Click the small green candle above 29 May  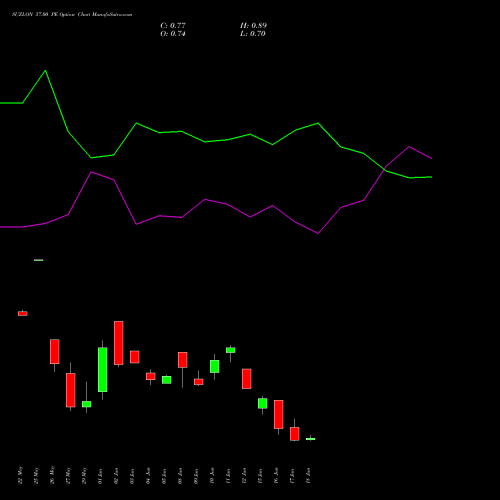point(87,404)
